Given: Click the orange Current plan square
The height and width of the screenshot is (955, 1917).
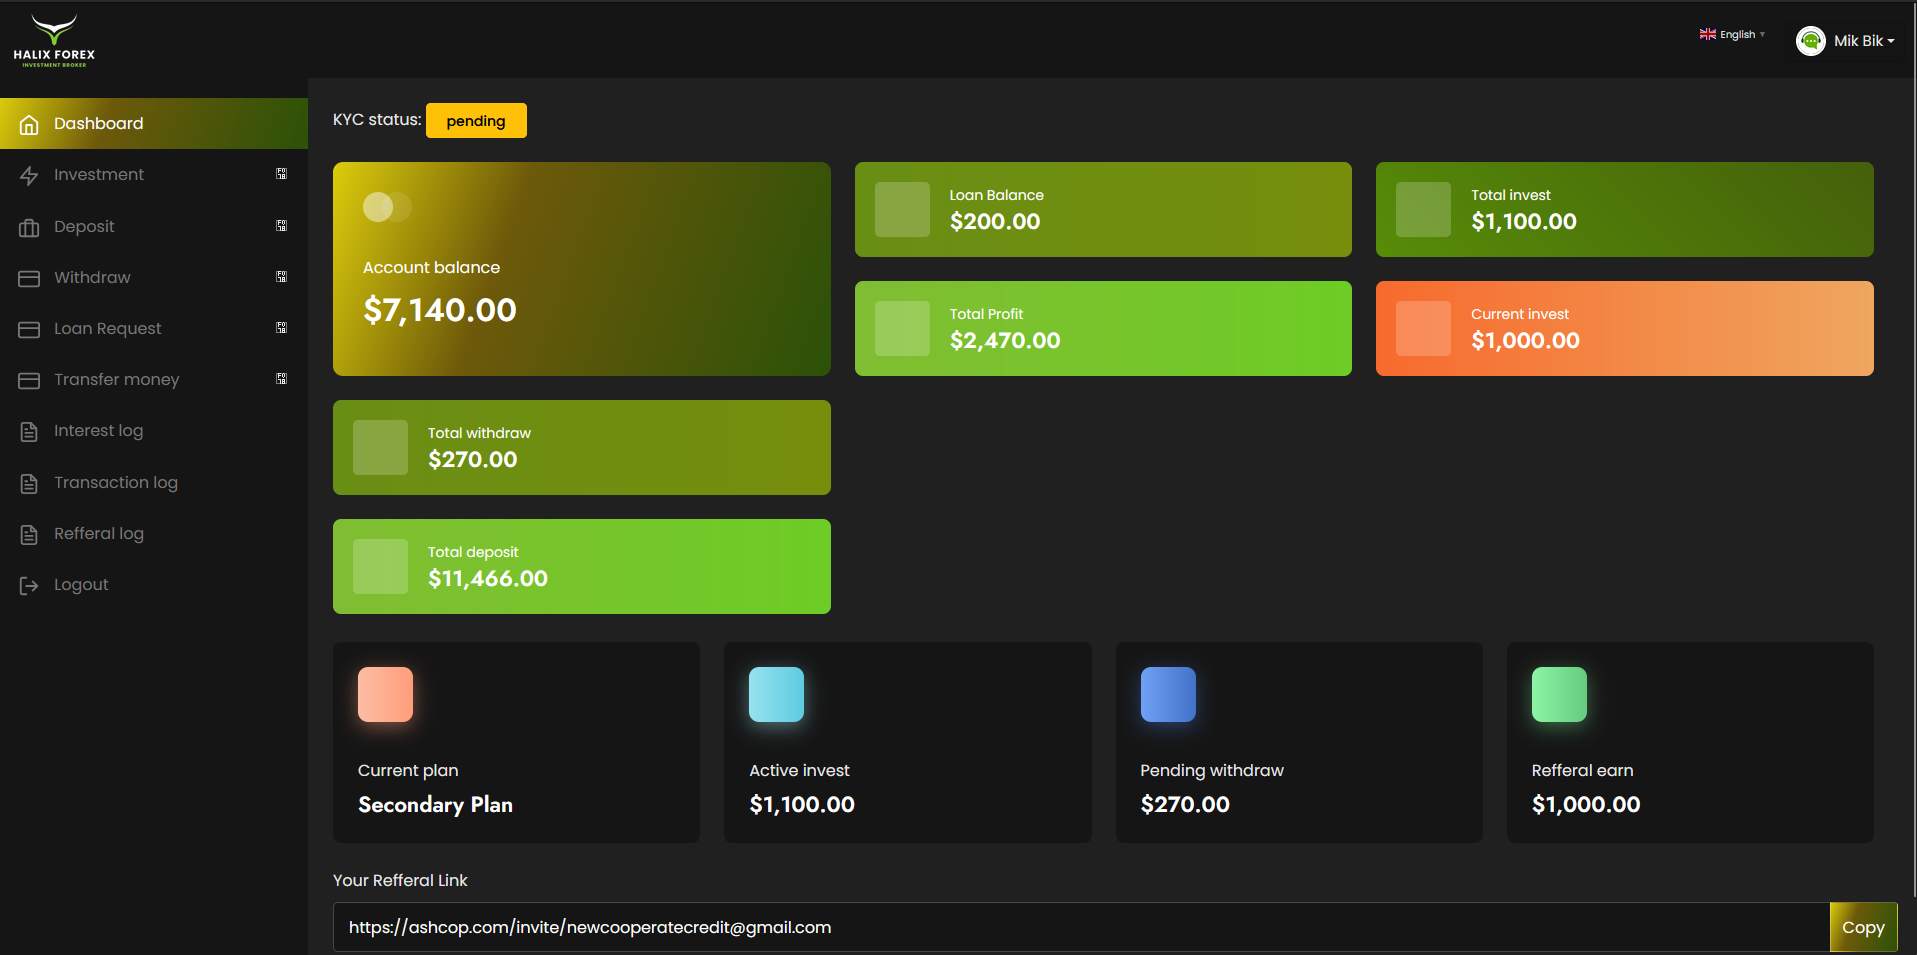Looking at the screenshot, I should coord(385,694).
